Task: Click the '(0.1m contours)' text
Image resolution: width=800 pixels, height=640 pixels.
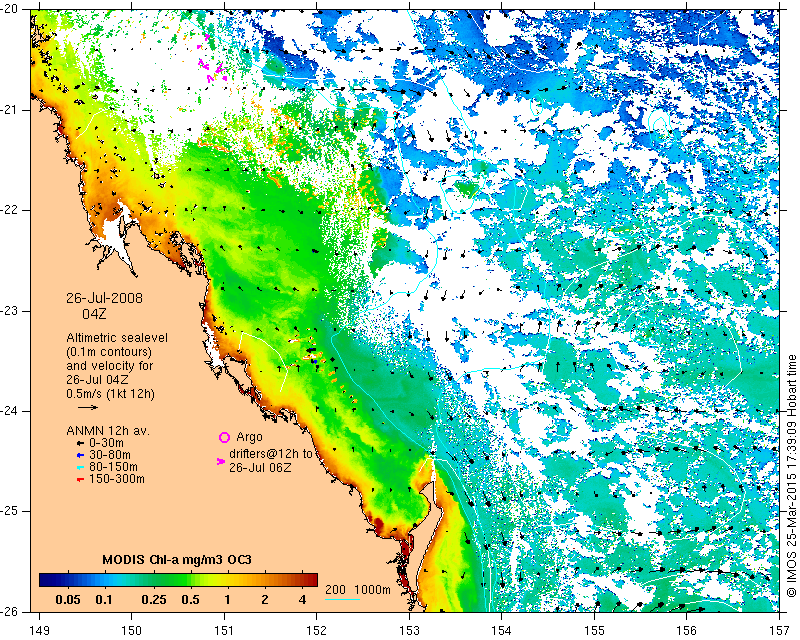Action: pos(109,352)
